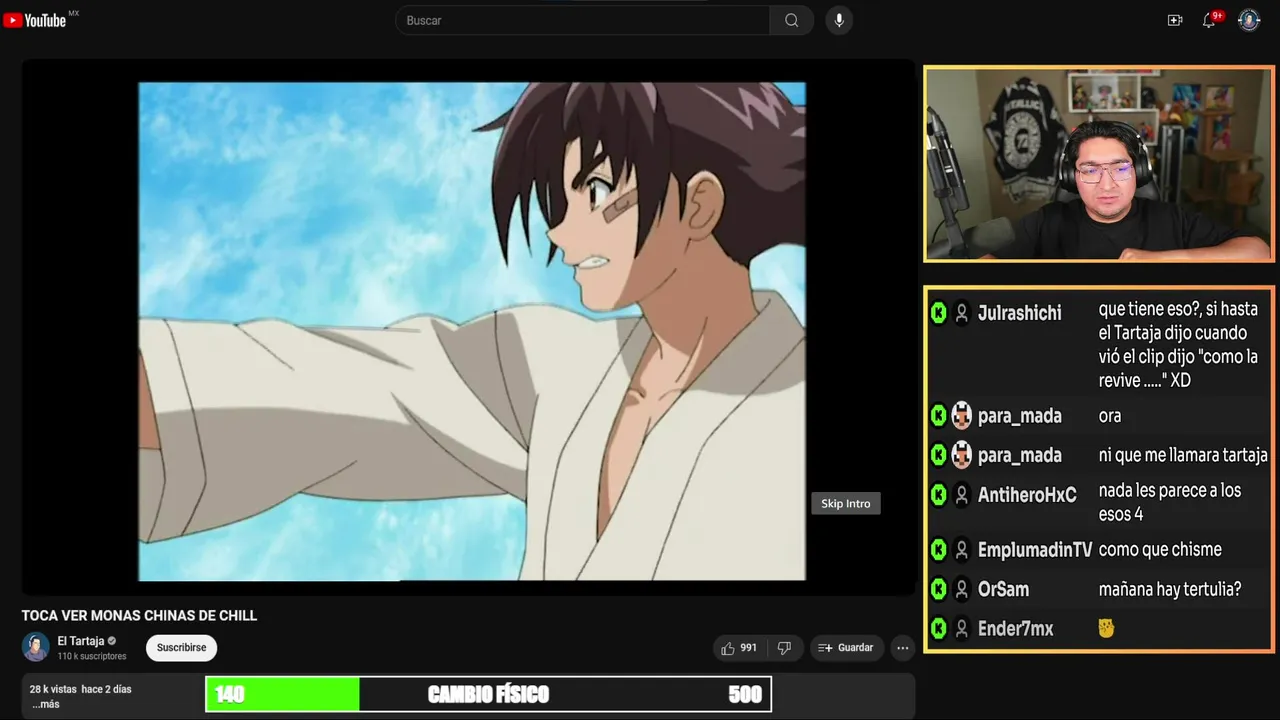Click the streamer webcam overlay

[1098, 164]
